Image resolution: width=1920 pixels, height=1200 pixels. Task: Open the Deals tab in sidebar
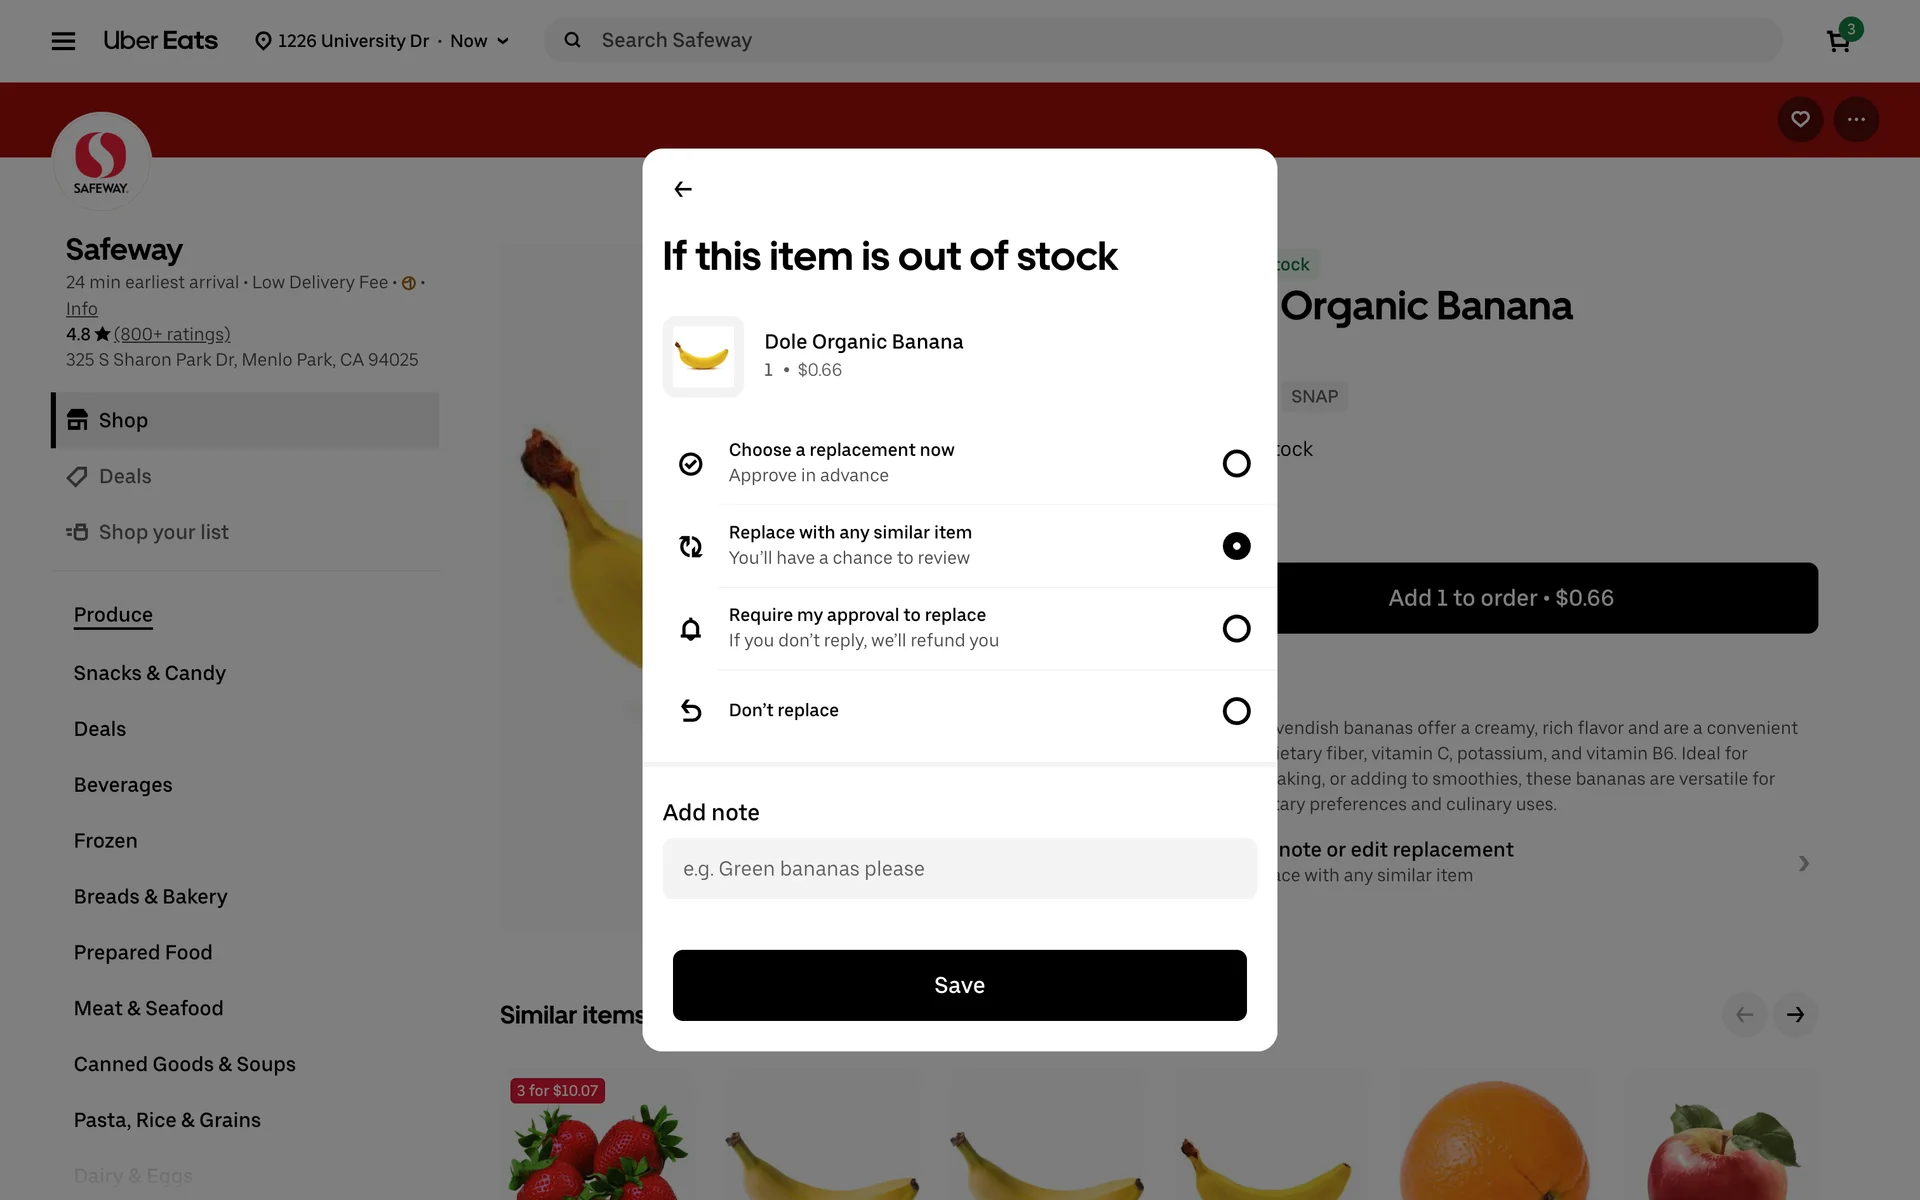[x=125, y=476]
